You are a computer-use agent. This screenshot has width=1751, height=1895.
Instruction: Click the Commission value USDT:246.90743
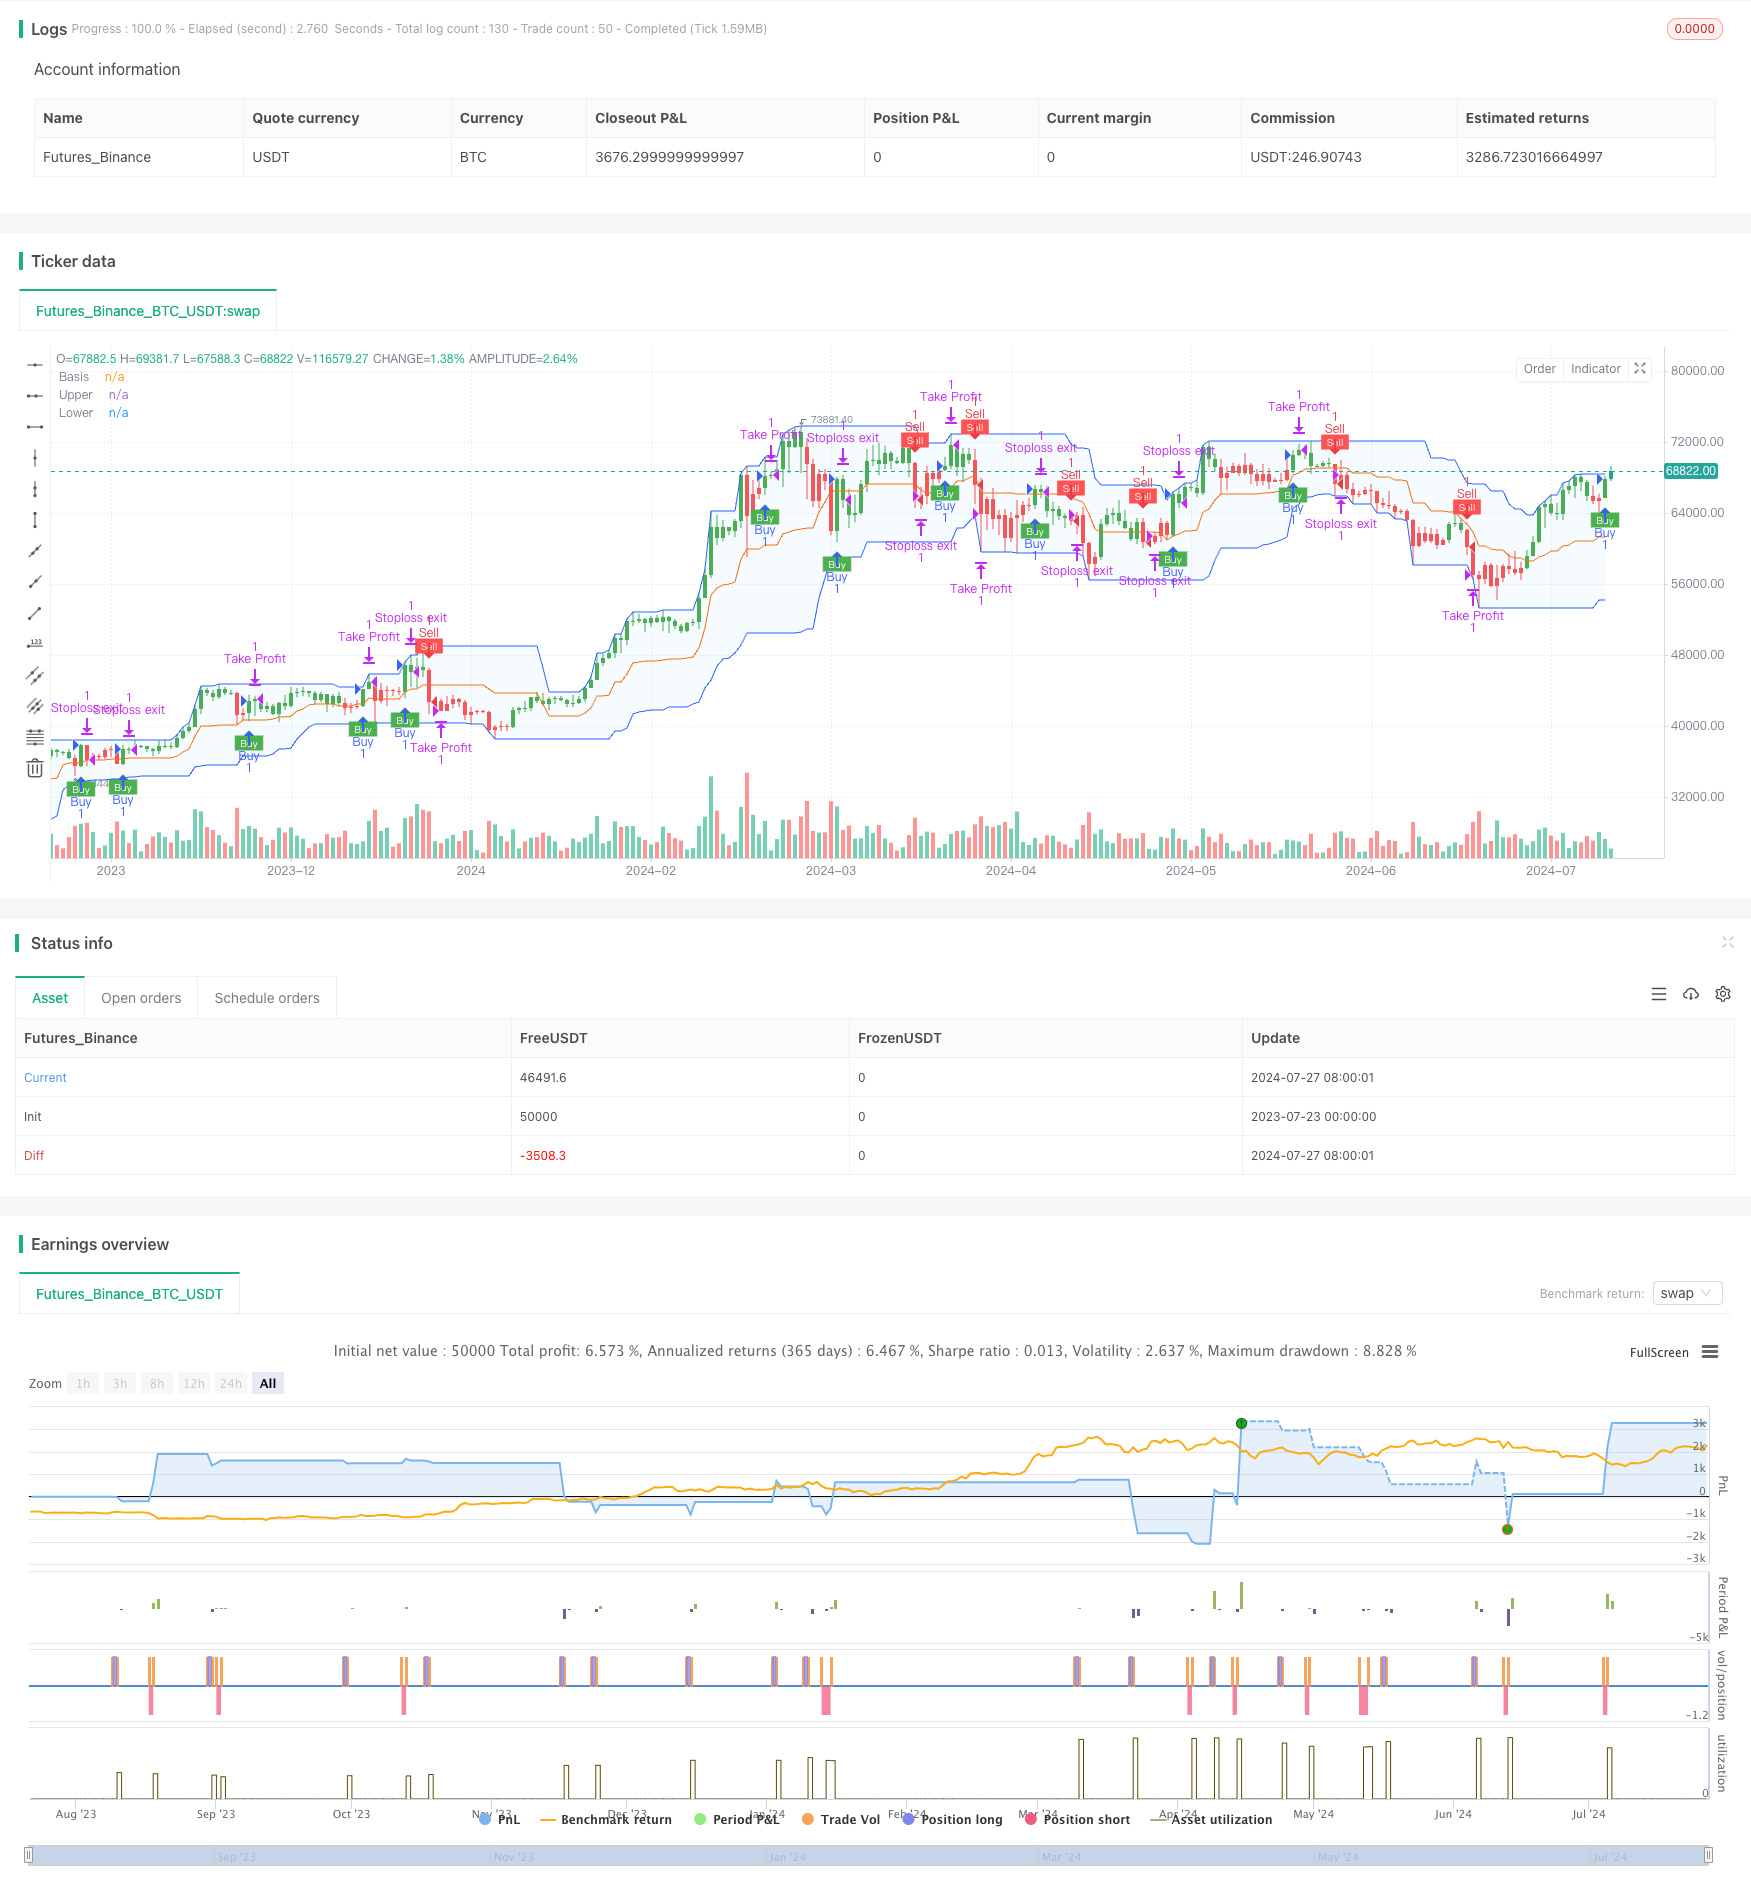(x=1306, y=157)
